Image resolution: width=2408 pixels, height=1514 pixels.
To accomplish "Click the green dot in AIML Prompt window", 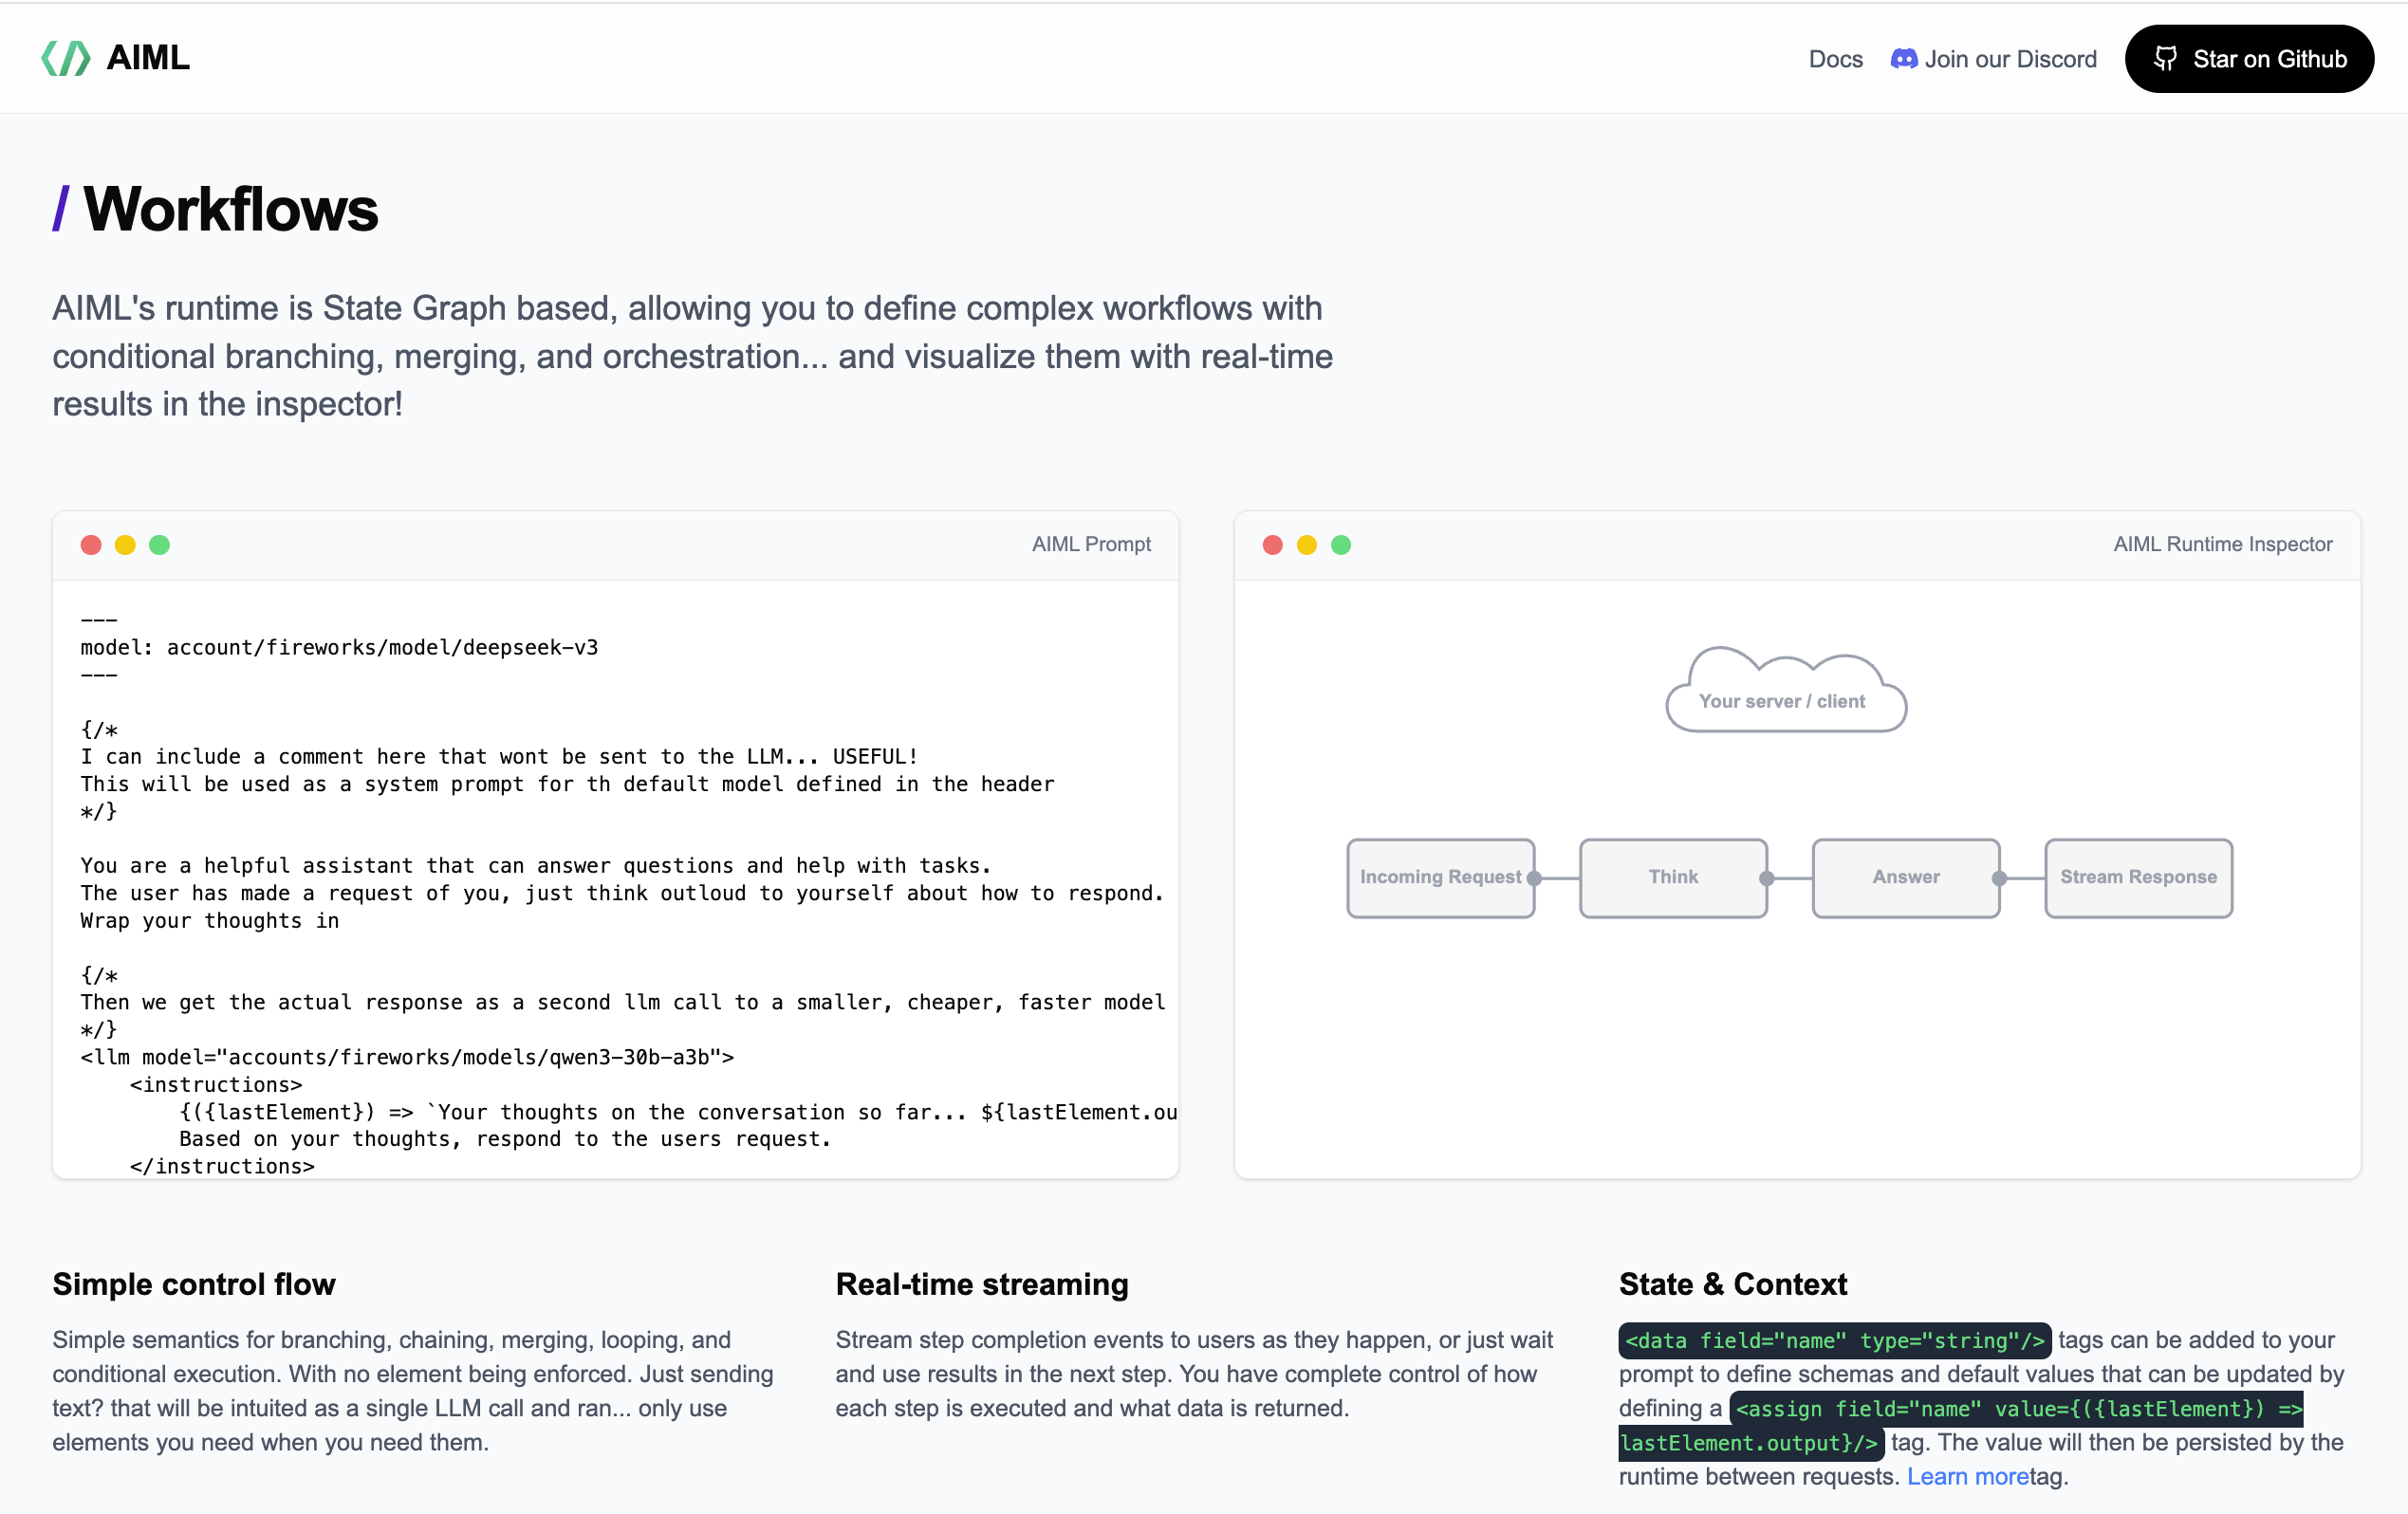I will point(159,545).
